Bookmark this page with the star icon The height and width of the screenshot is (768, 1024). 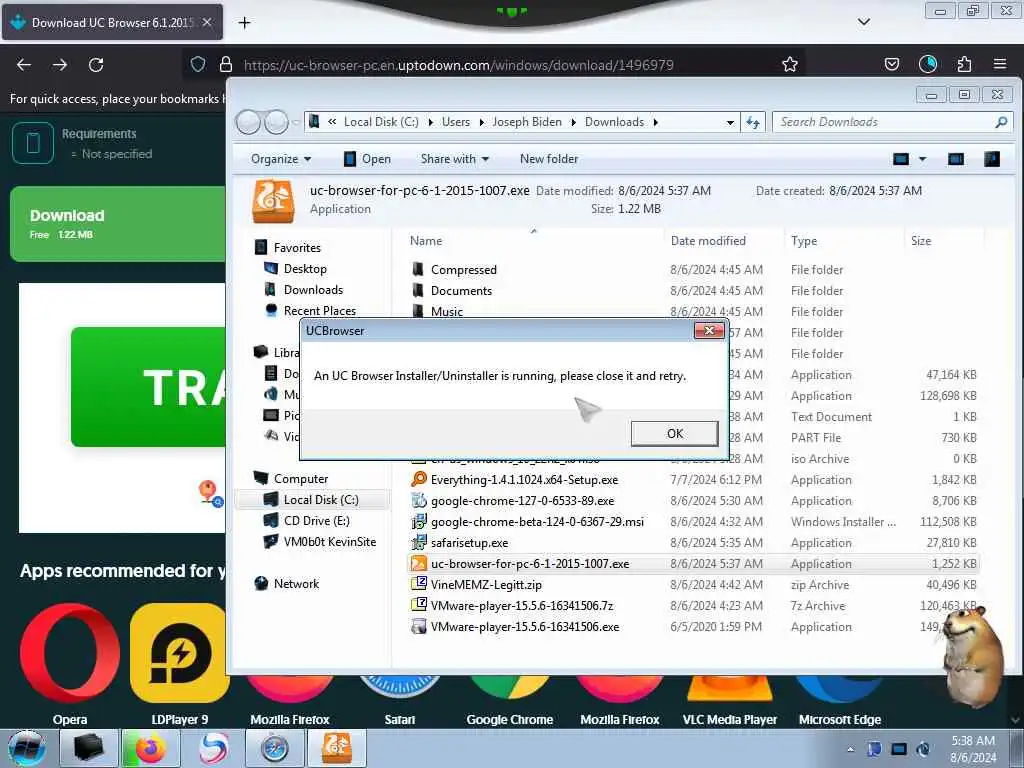point(790,64)
